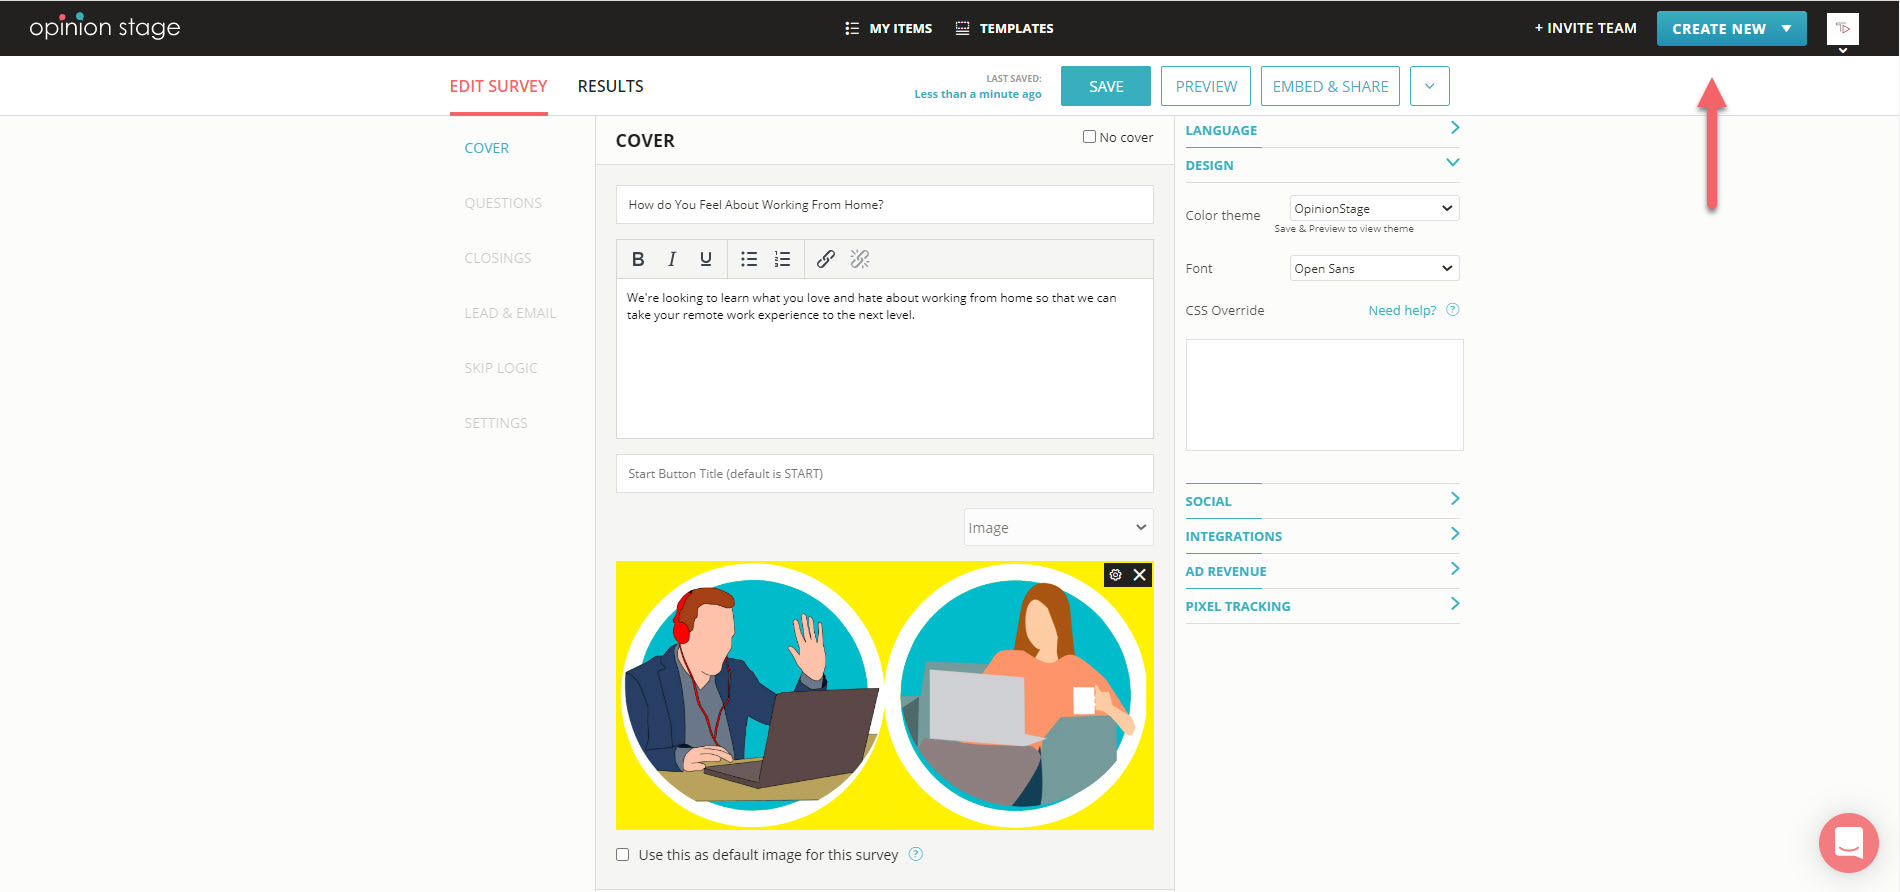The width and height of the screenshot is (1900, 892).
Task: Enable the No cover checkbox
Action: [1089, 137]
